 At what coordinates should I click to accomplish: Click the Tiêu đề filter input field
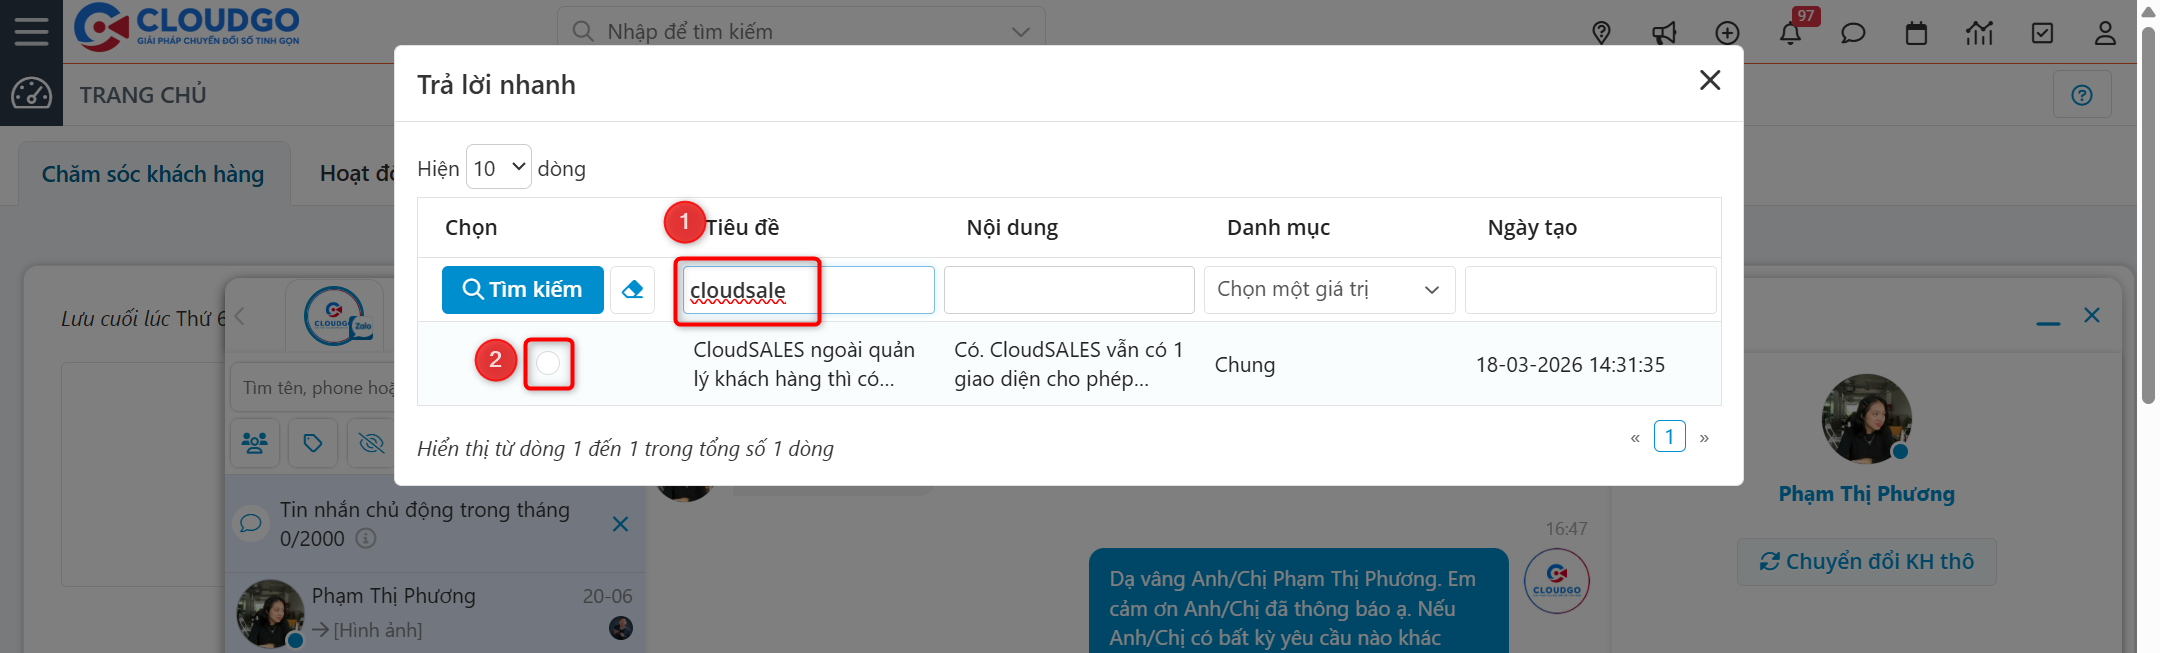(x=808, y=290)
